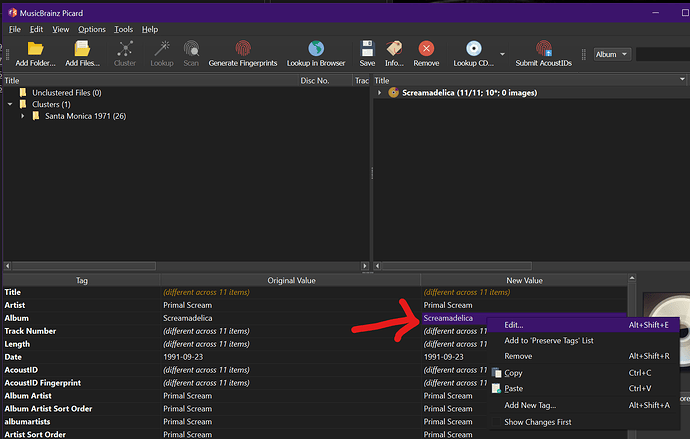Click the Save disk icon
This screenshot has height=439, width=690.
pos(367,49)
